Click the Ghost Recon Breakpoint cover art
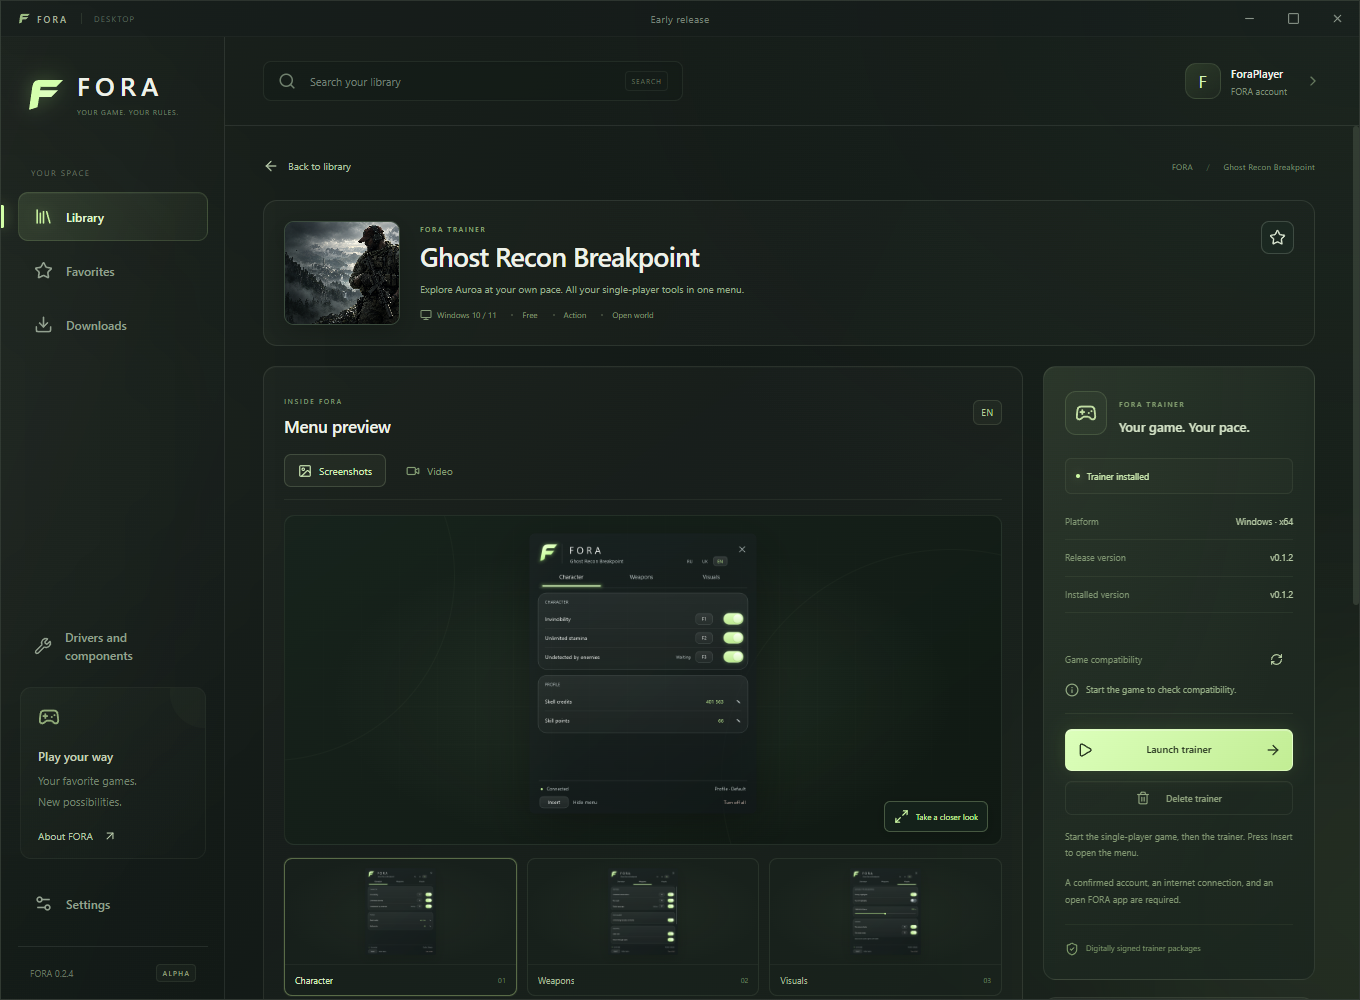The image size is (1360, 1000). [x=342, y=273]
